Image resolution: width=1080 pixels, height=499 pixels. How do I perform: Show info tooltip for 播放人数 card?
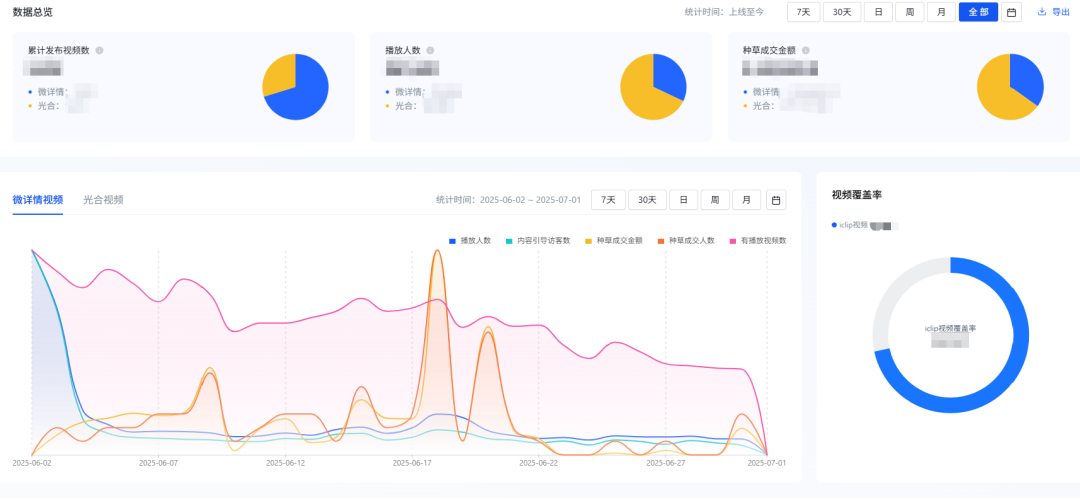430,50
